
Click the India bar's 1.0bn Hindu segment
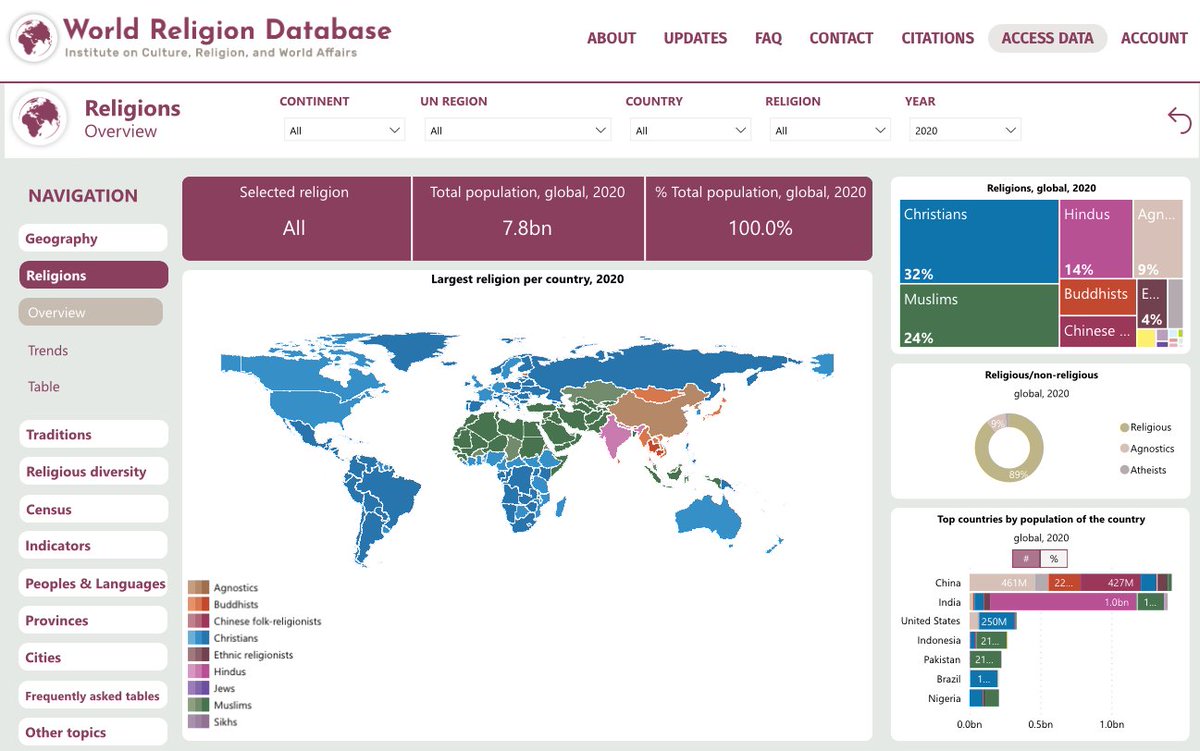tap(1064, 602)
